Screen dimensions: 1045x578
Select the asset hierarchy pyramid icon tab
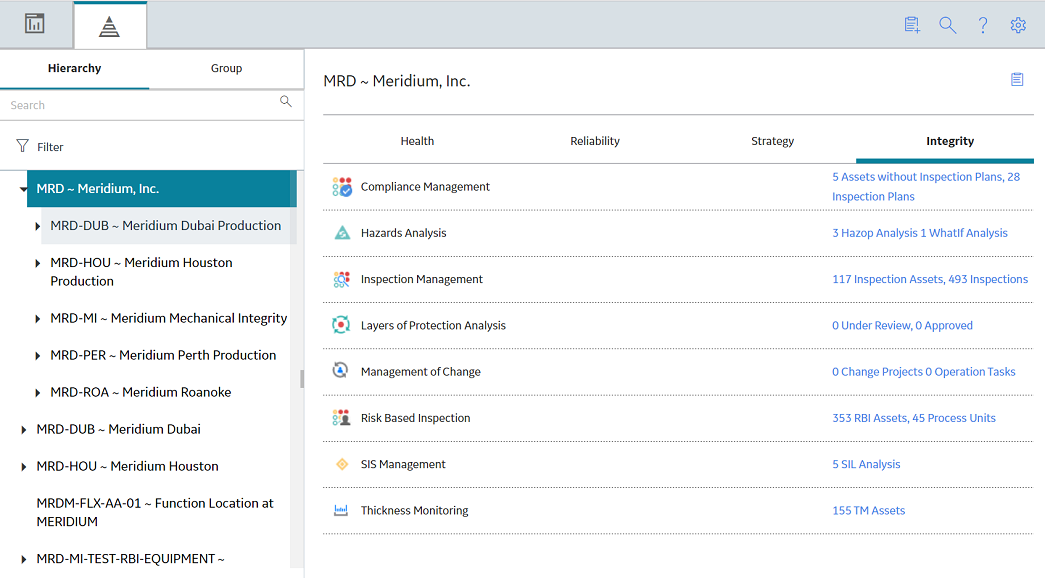click(x=109, y=27)
